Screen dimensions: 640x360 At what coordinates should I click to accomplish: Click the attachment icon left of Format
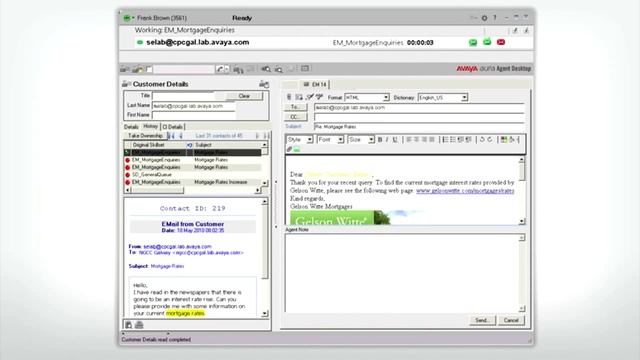coord(289,97)
